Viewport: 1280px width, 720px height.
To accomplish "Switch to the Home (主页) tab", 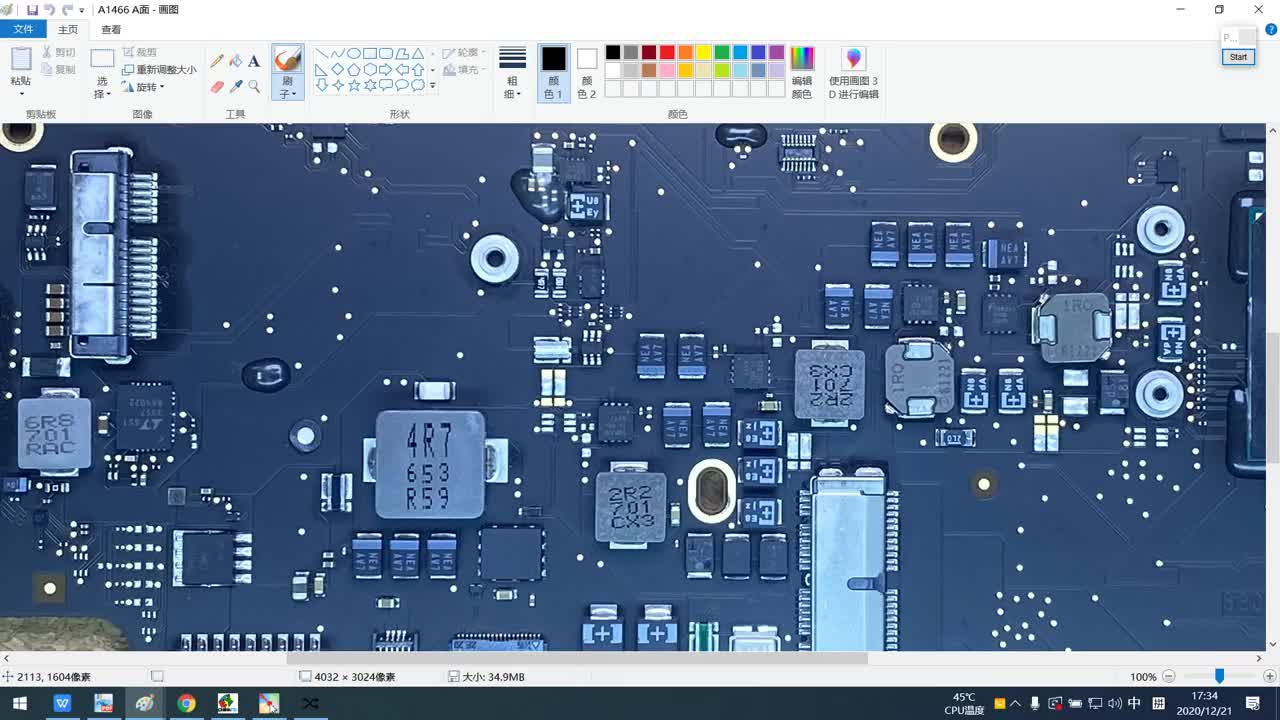I will [68, 29].
